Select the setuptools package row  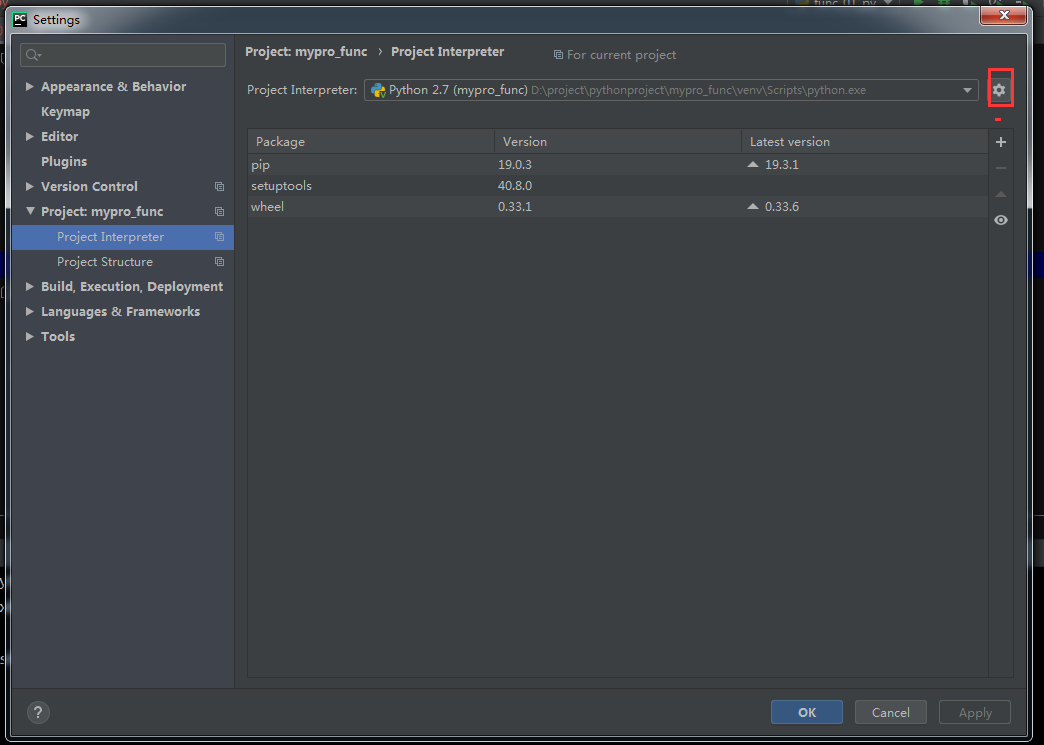[x=618, y=186]
